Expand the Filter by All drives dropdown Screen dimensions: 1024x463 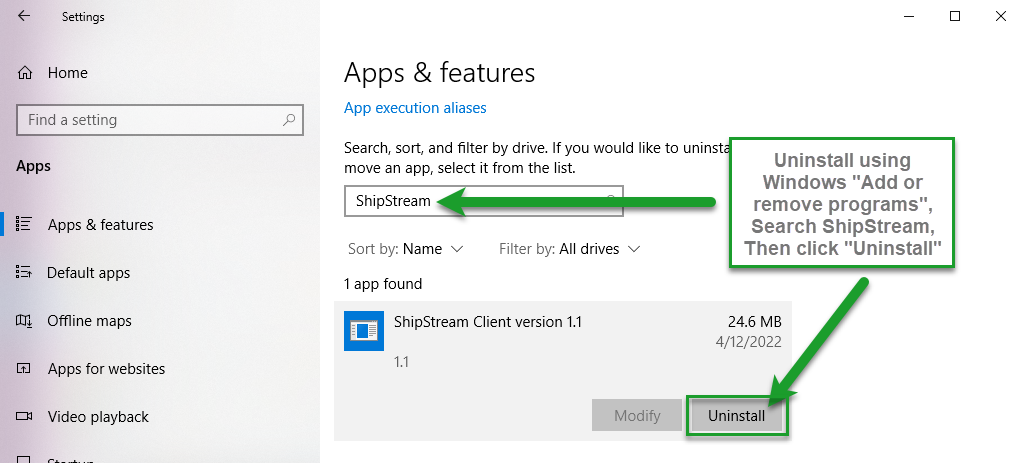click(x=569, y=248)
